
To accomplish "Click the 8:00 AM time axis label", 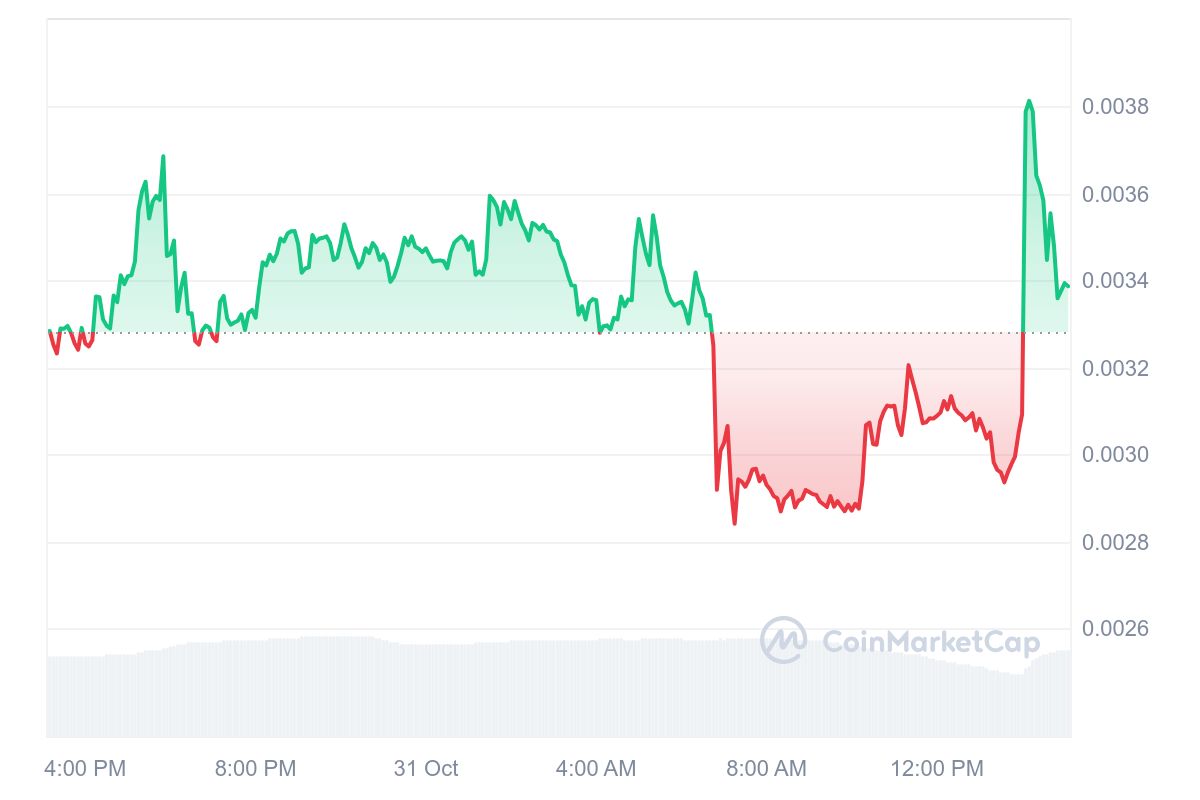I will point(766,768).
